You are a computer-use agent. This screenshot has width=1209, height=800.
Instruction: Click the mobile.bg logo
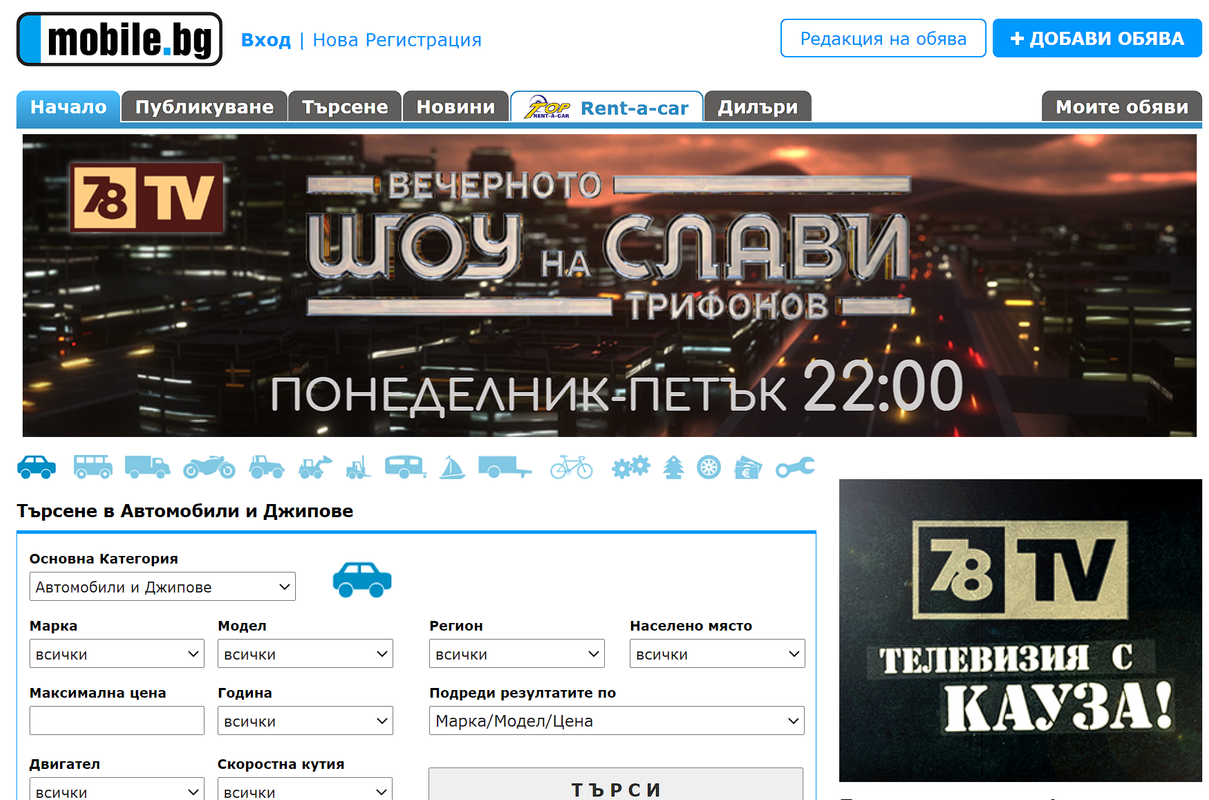pyautogui.click(x=119, y=39)
